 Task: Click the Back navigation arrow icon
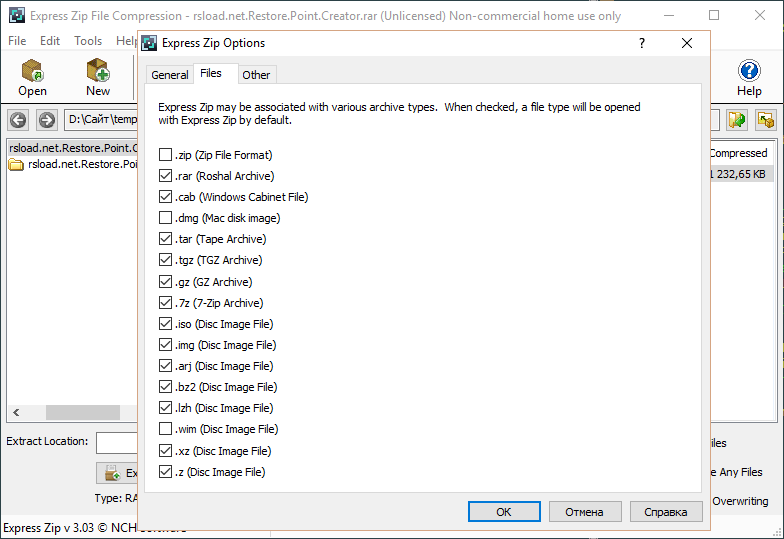[x=18, y=121]
